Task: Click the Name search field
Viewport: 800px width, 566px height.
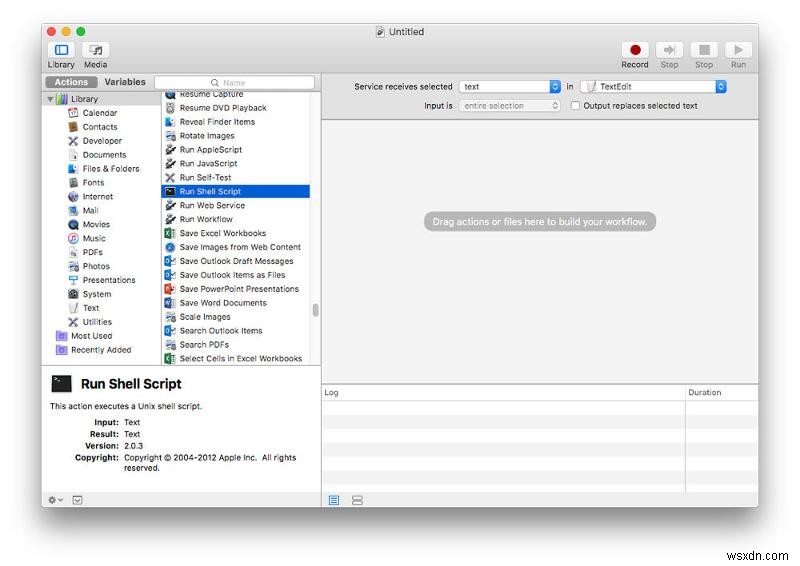Action: click(x=234, y=83)
